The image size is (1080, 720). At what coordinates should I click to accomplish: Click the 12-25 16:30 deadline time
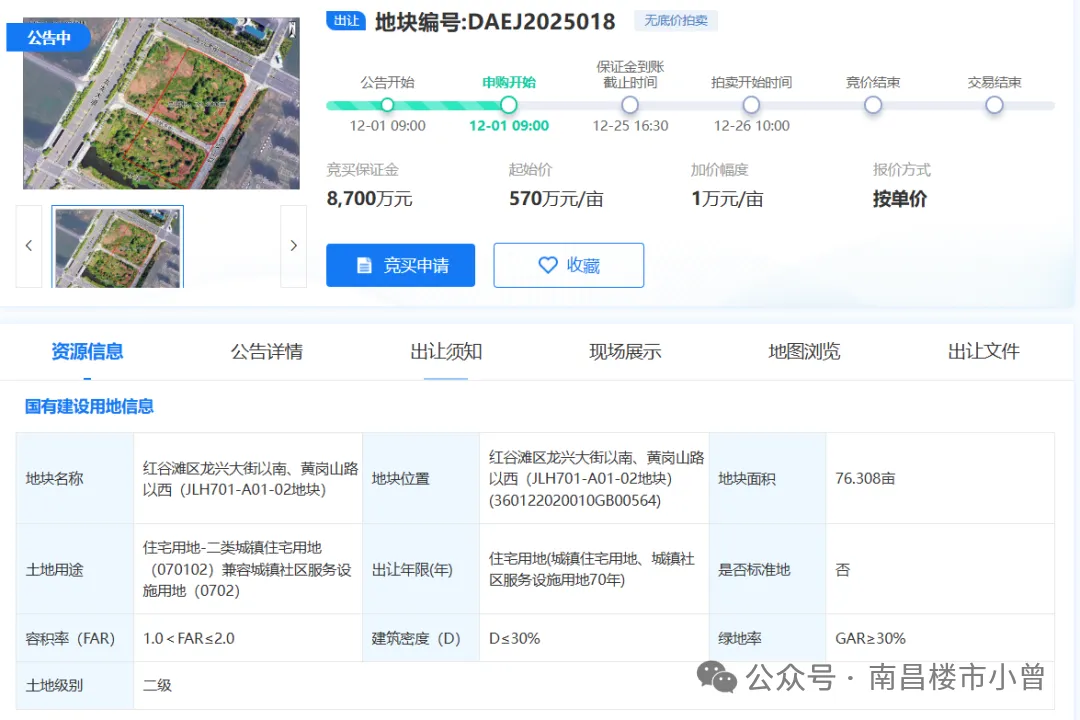[630, 126]
